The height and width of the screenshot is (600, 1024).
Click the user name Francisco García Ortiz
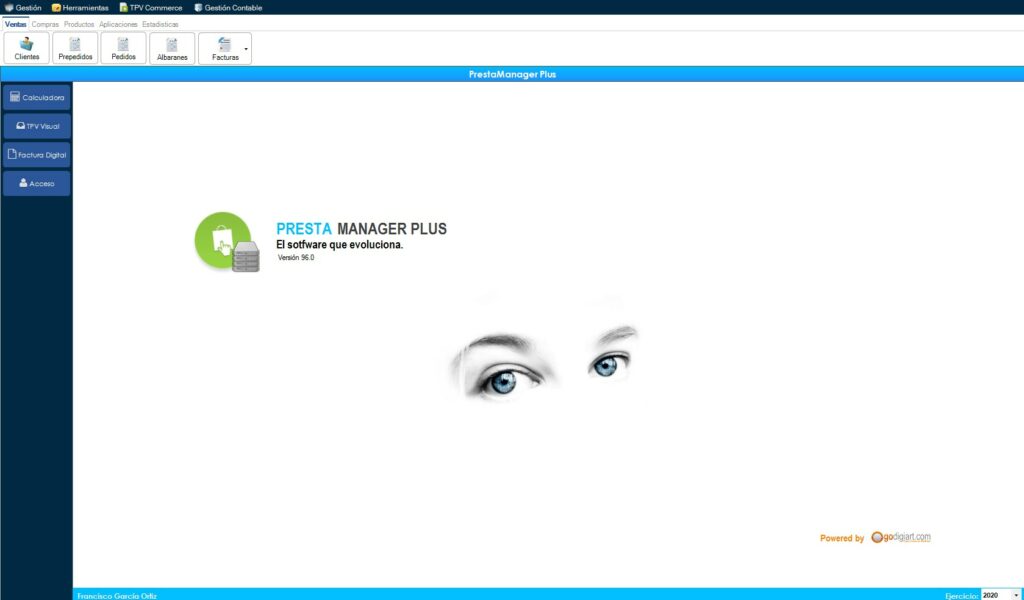click(x=117, y=595)
